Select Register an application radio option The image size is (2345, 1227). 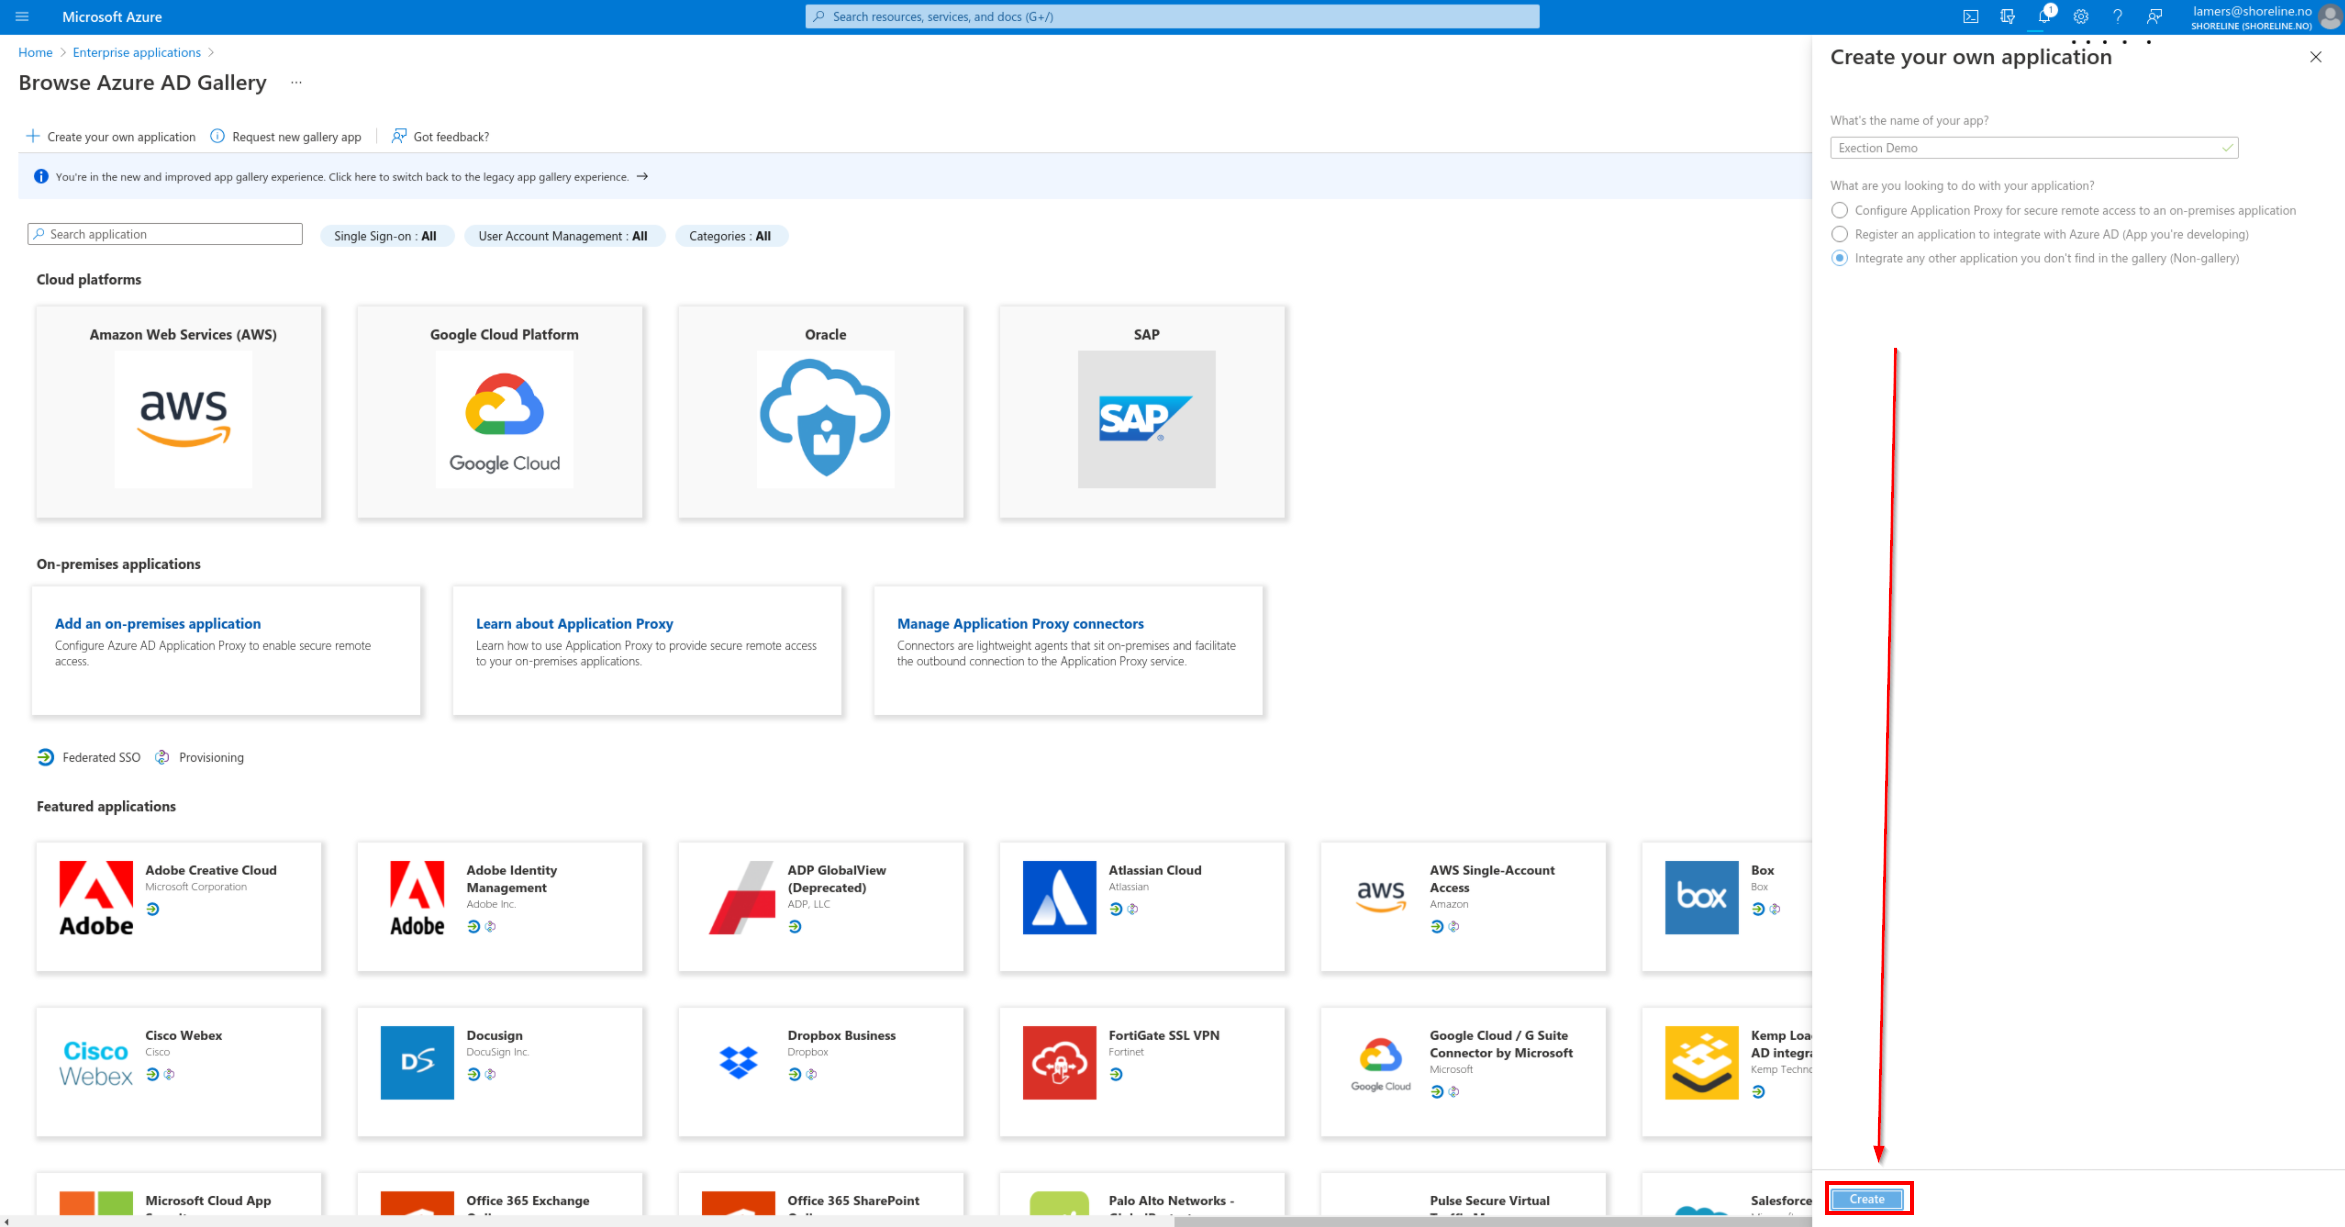tap(1839, 234)
